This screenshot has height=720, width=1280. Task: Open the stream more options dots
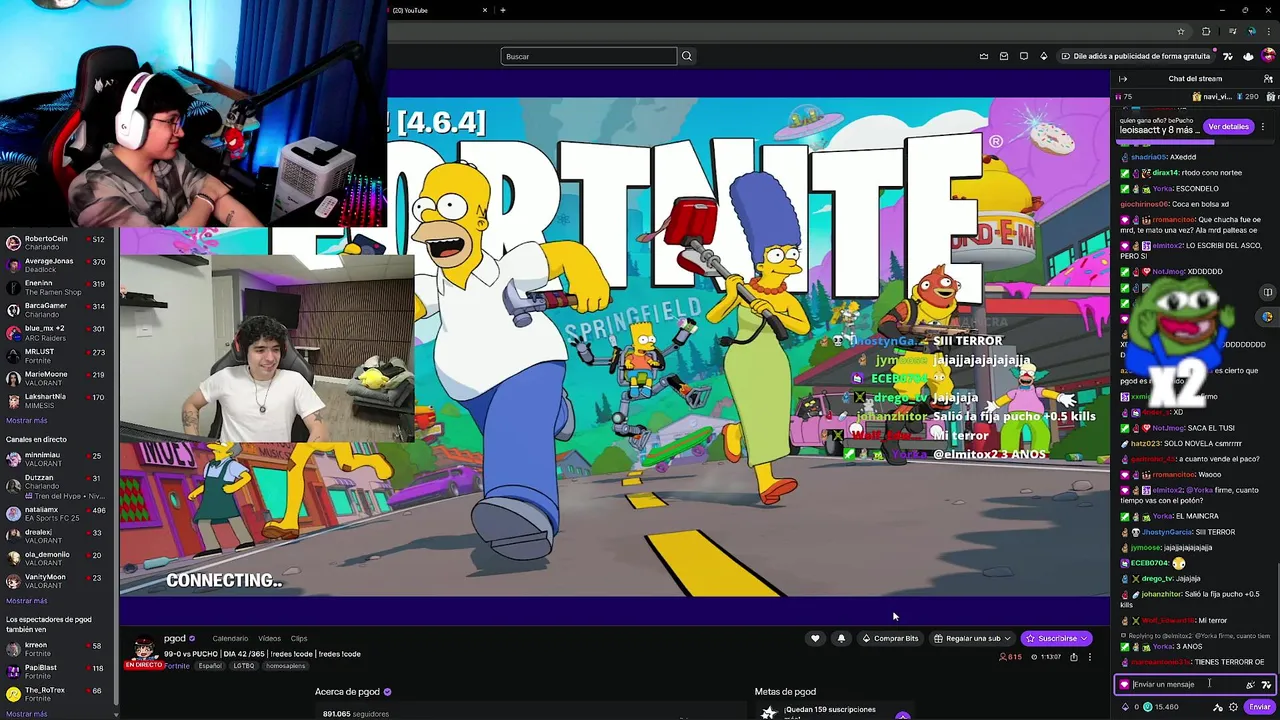(x=1090, y=657)
